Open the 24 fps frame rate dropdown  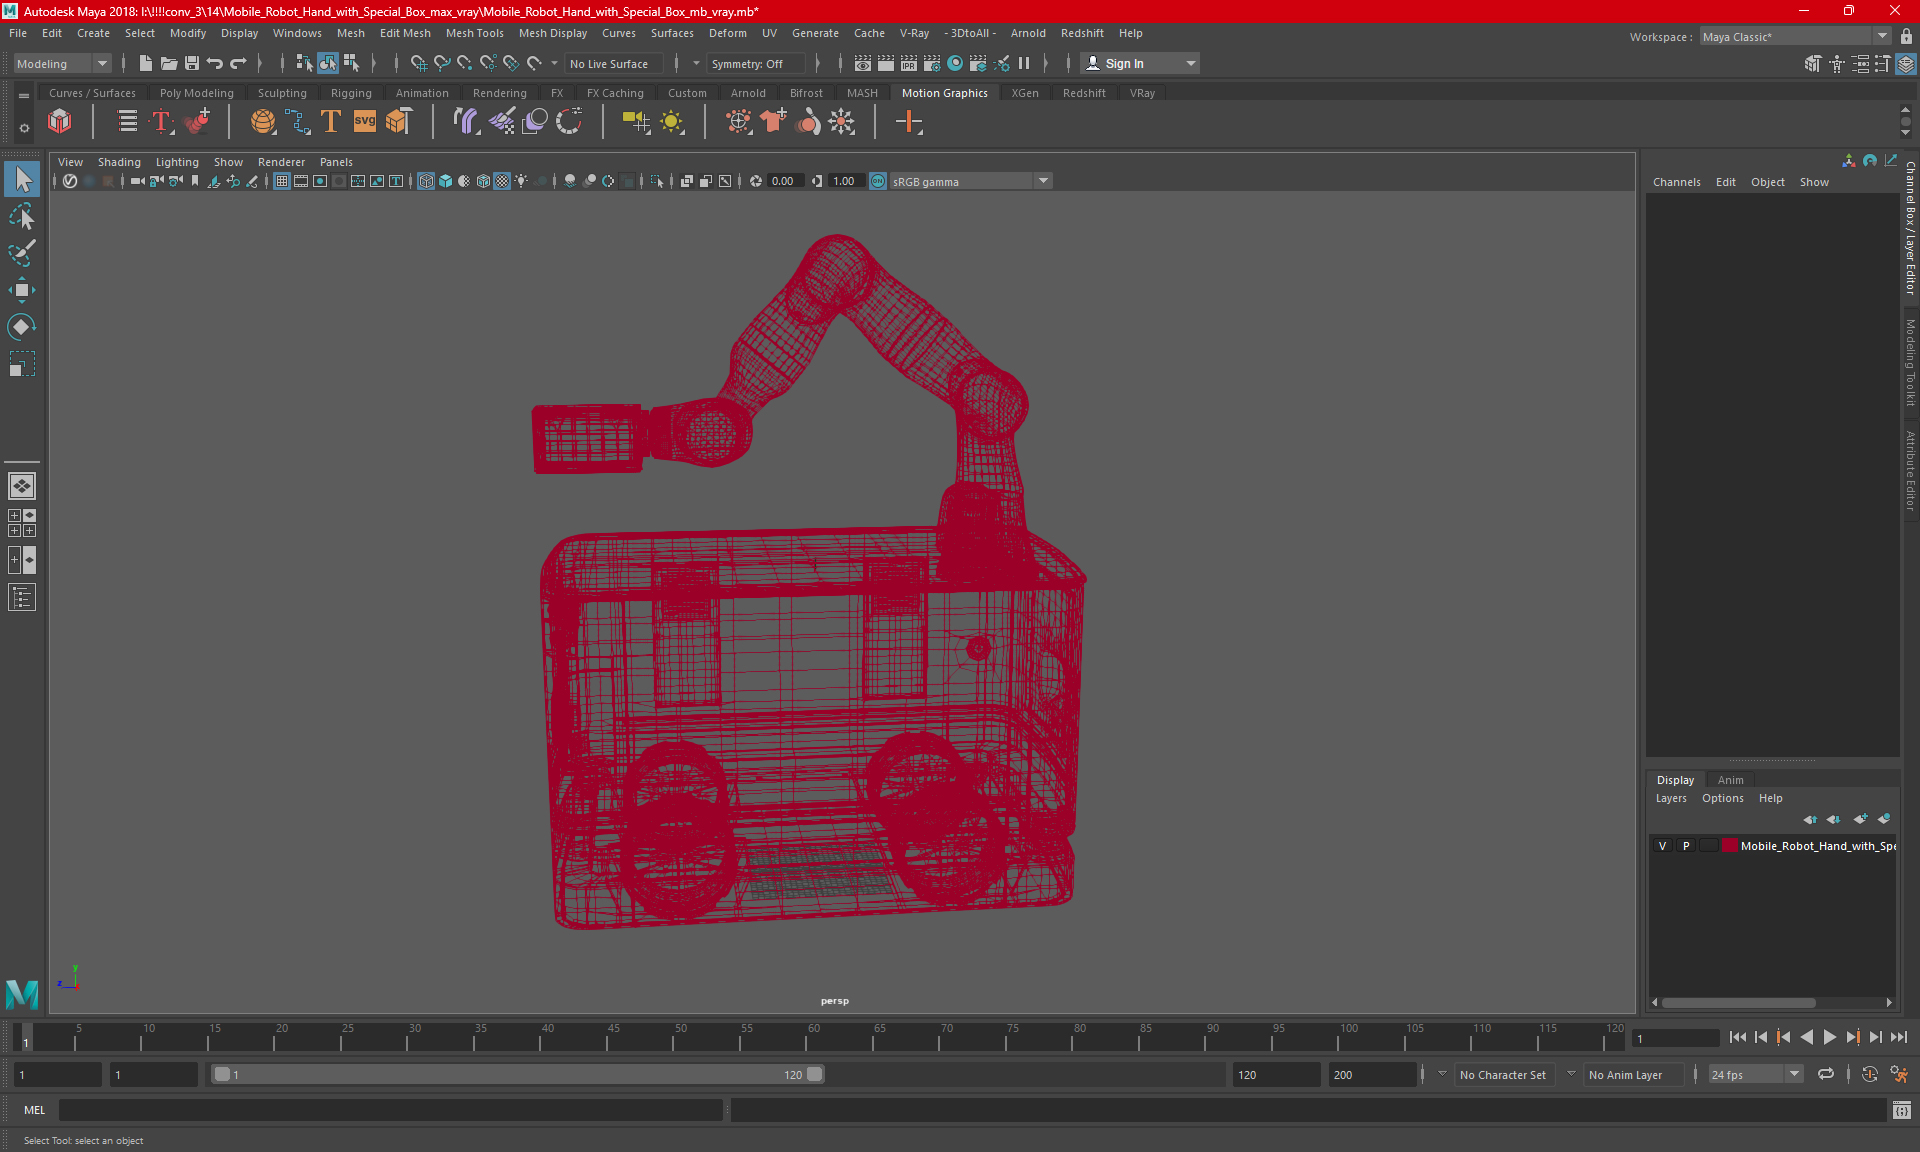(x=1794, y=1074)
